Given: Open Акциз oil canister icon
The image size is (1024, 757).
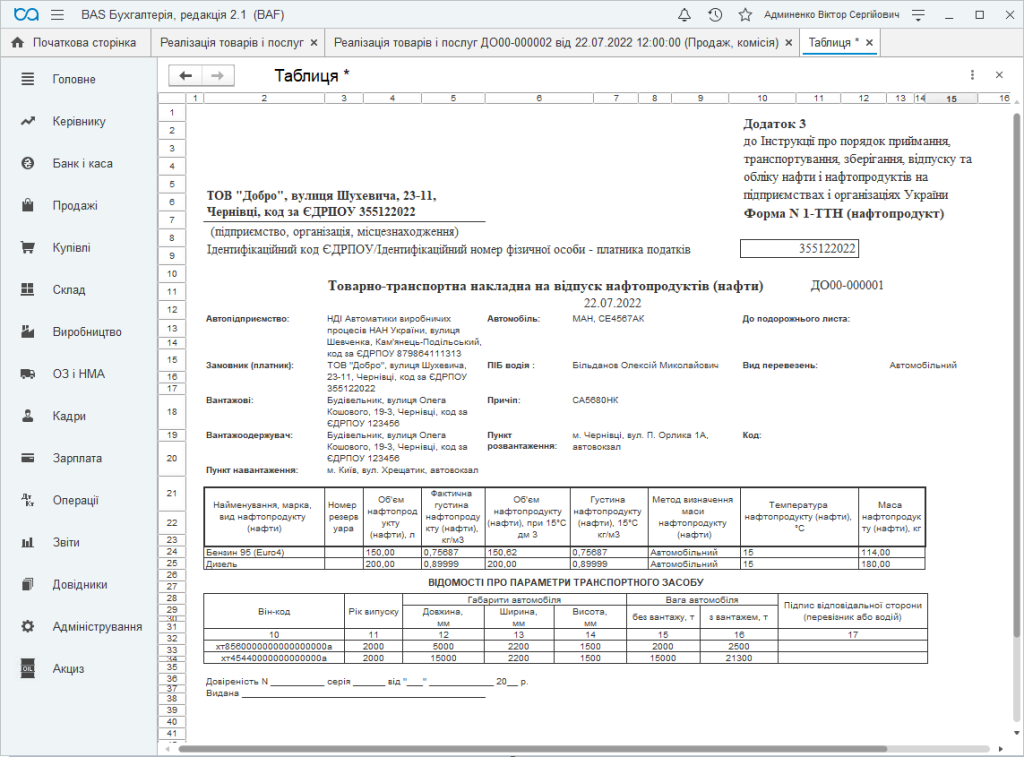Looking at the screenshot, I should (27, 669).
